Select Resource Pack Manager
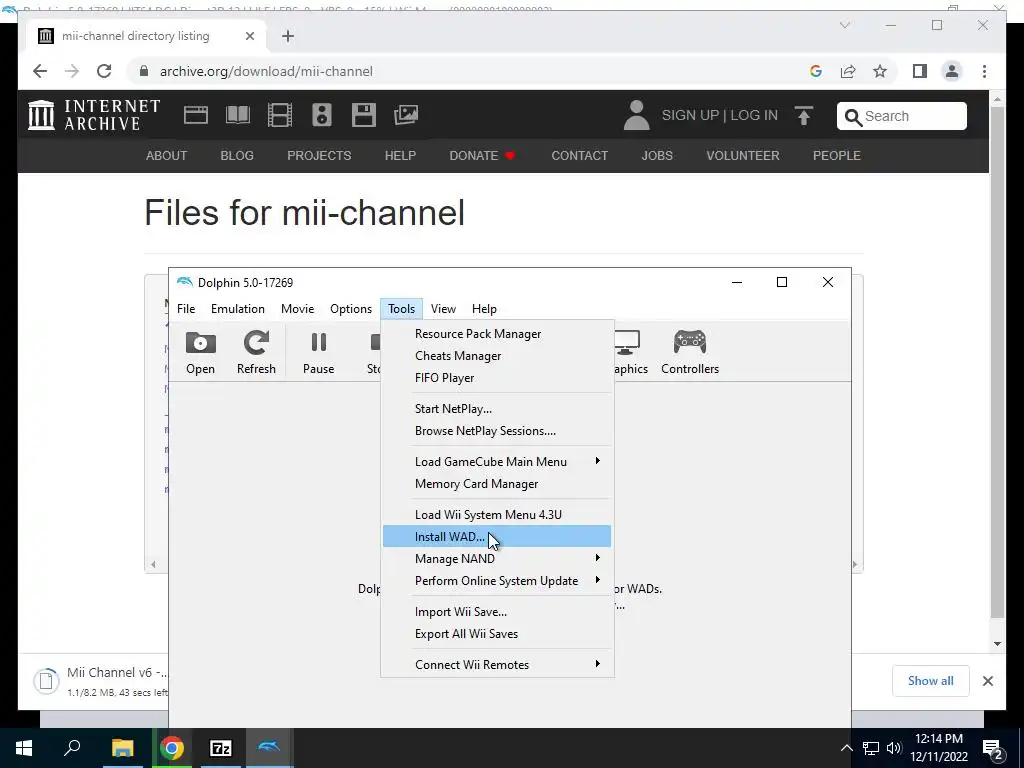Viewport: 1024px width, 768px height. 497,334
